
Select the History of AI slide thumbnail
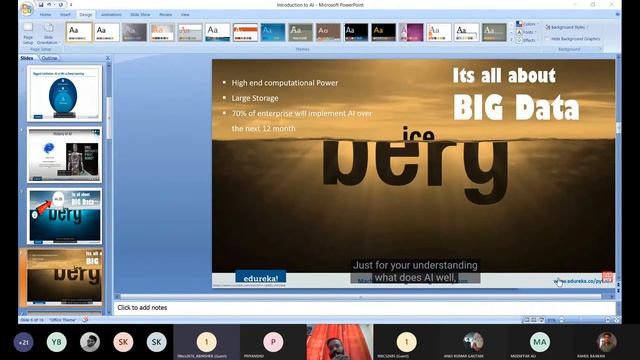(x=64, y=155)
